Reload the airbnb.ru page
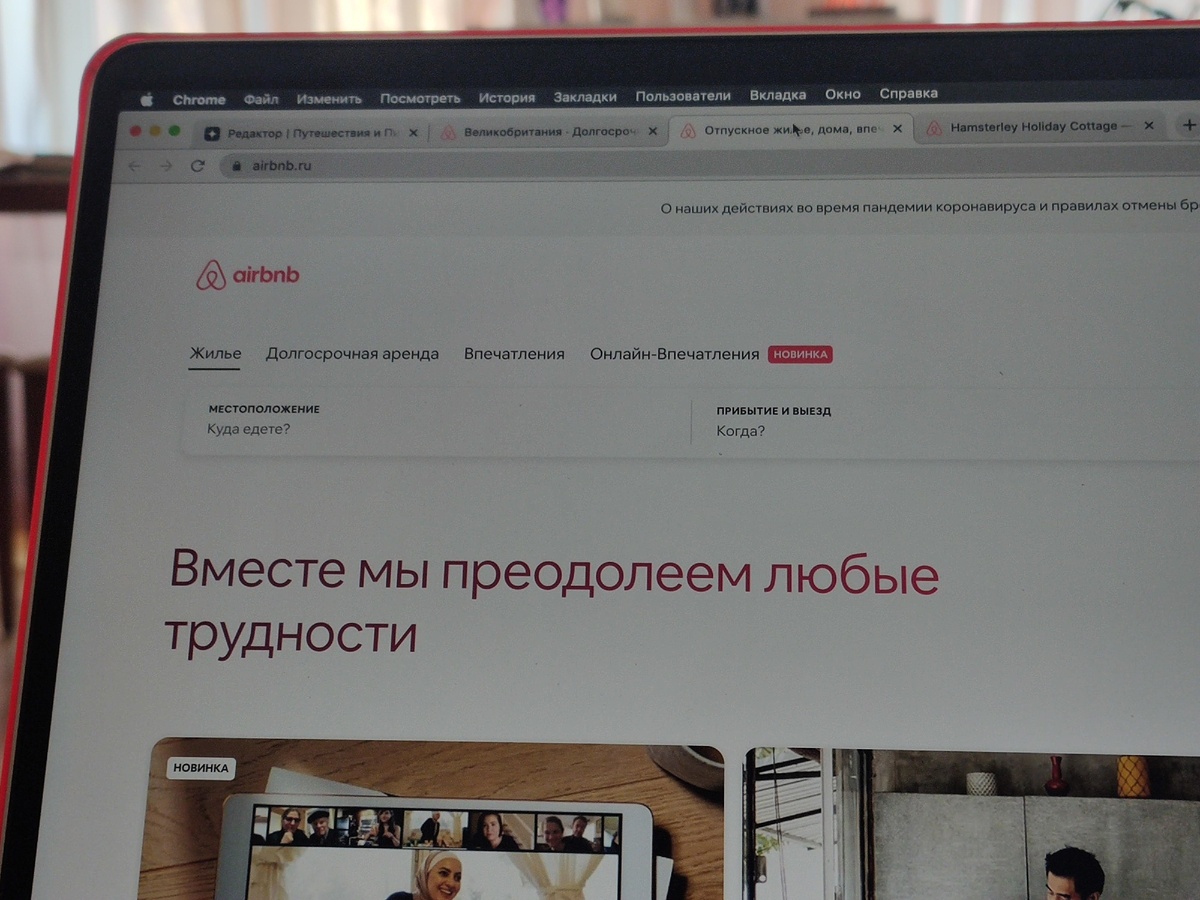The width and height of the screenshot is (1200, 900). pyautogui.click(x=198, y=166)
